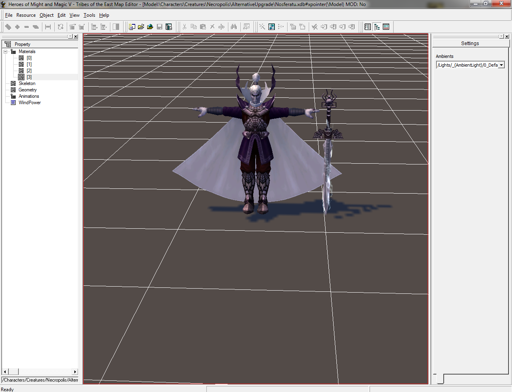Open the View menu

pos(74,15)
